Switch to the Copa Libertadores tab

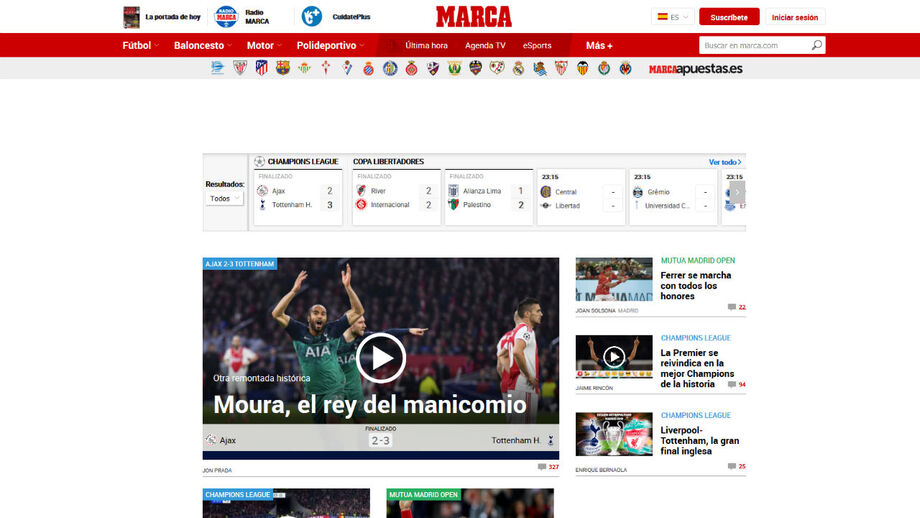point(388,161)
